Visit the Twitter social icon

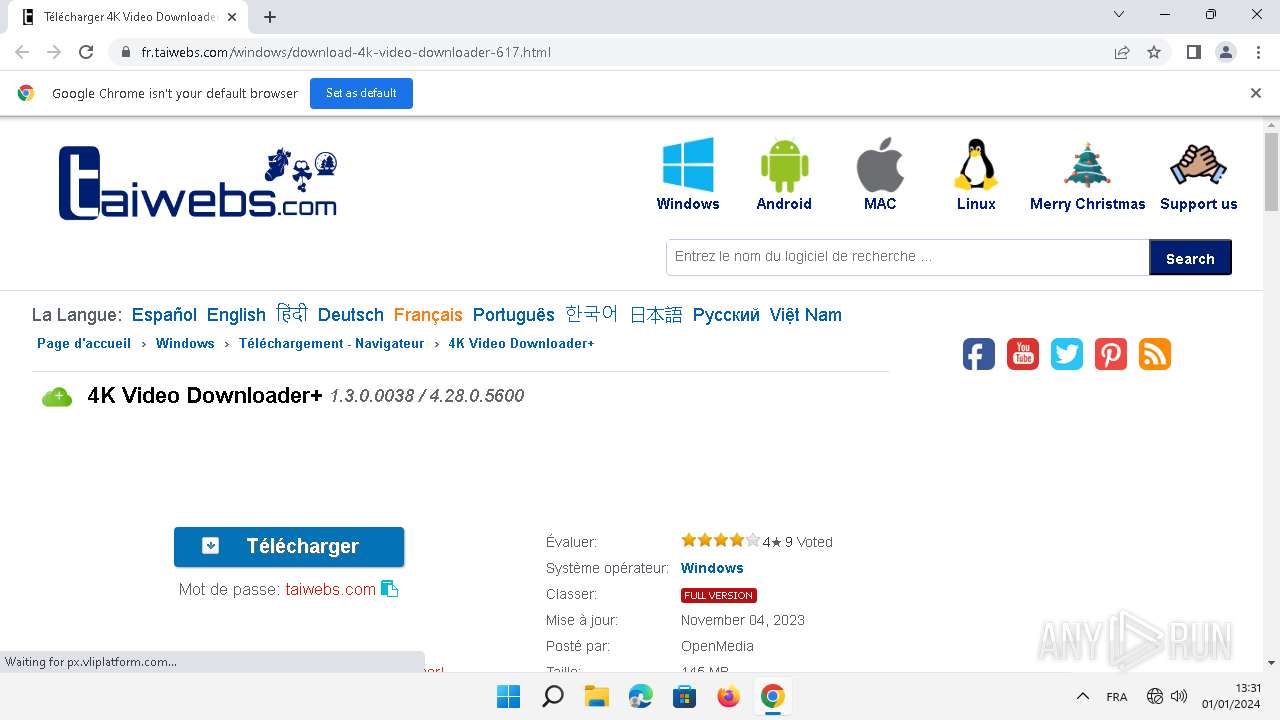[x=1067, y=354]
